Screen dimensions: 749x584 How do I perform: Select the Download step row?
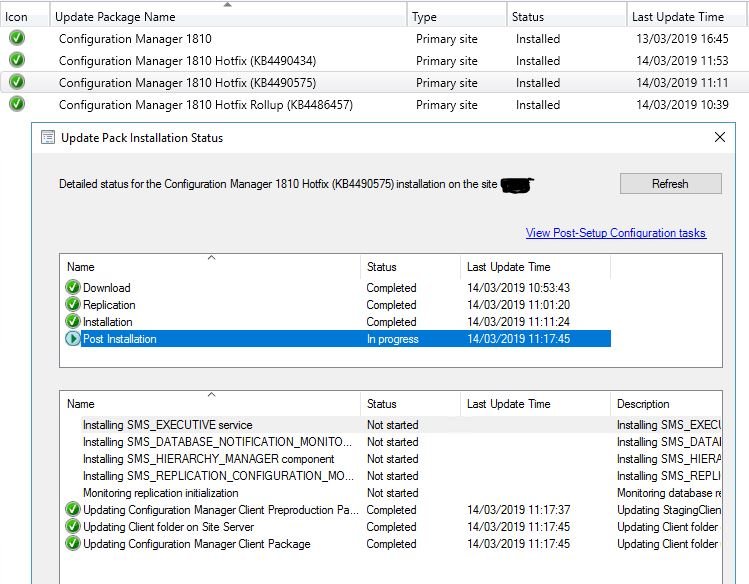338,287
